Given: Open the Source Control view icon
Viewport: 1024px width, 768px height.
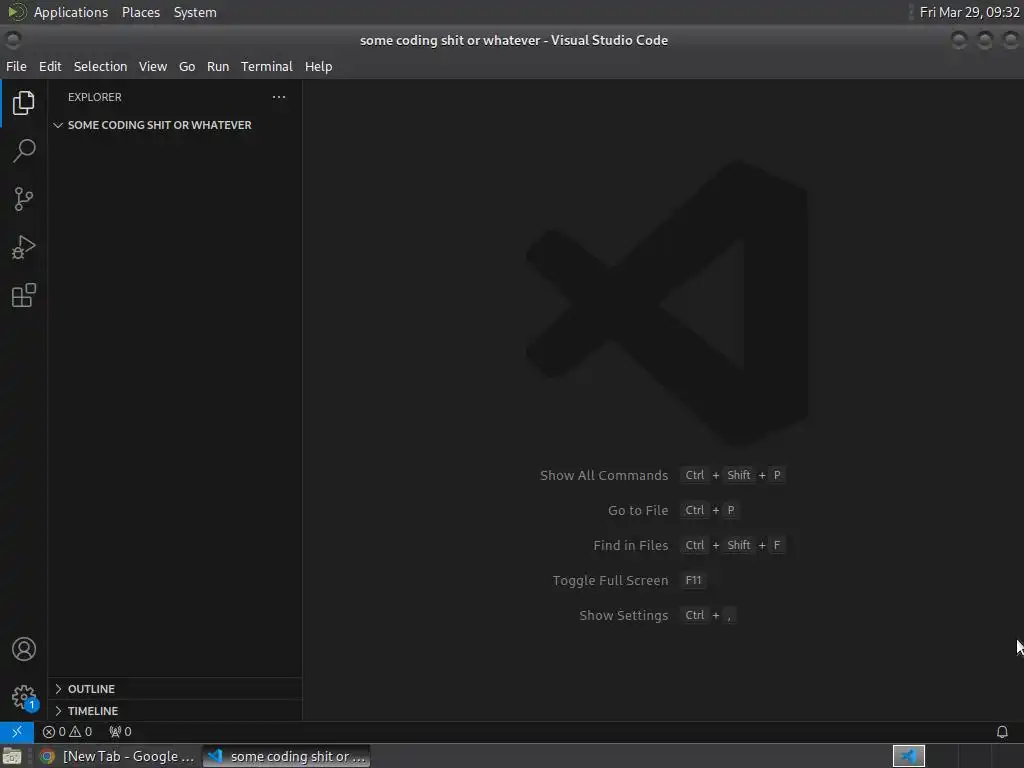Looking at the screenshot, I should [24, 199].
